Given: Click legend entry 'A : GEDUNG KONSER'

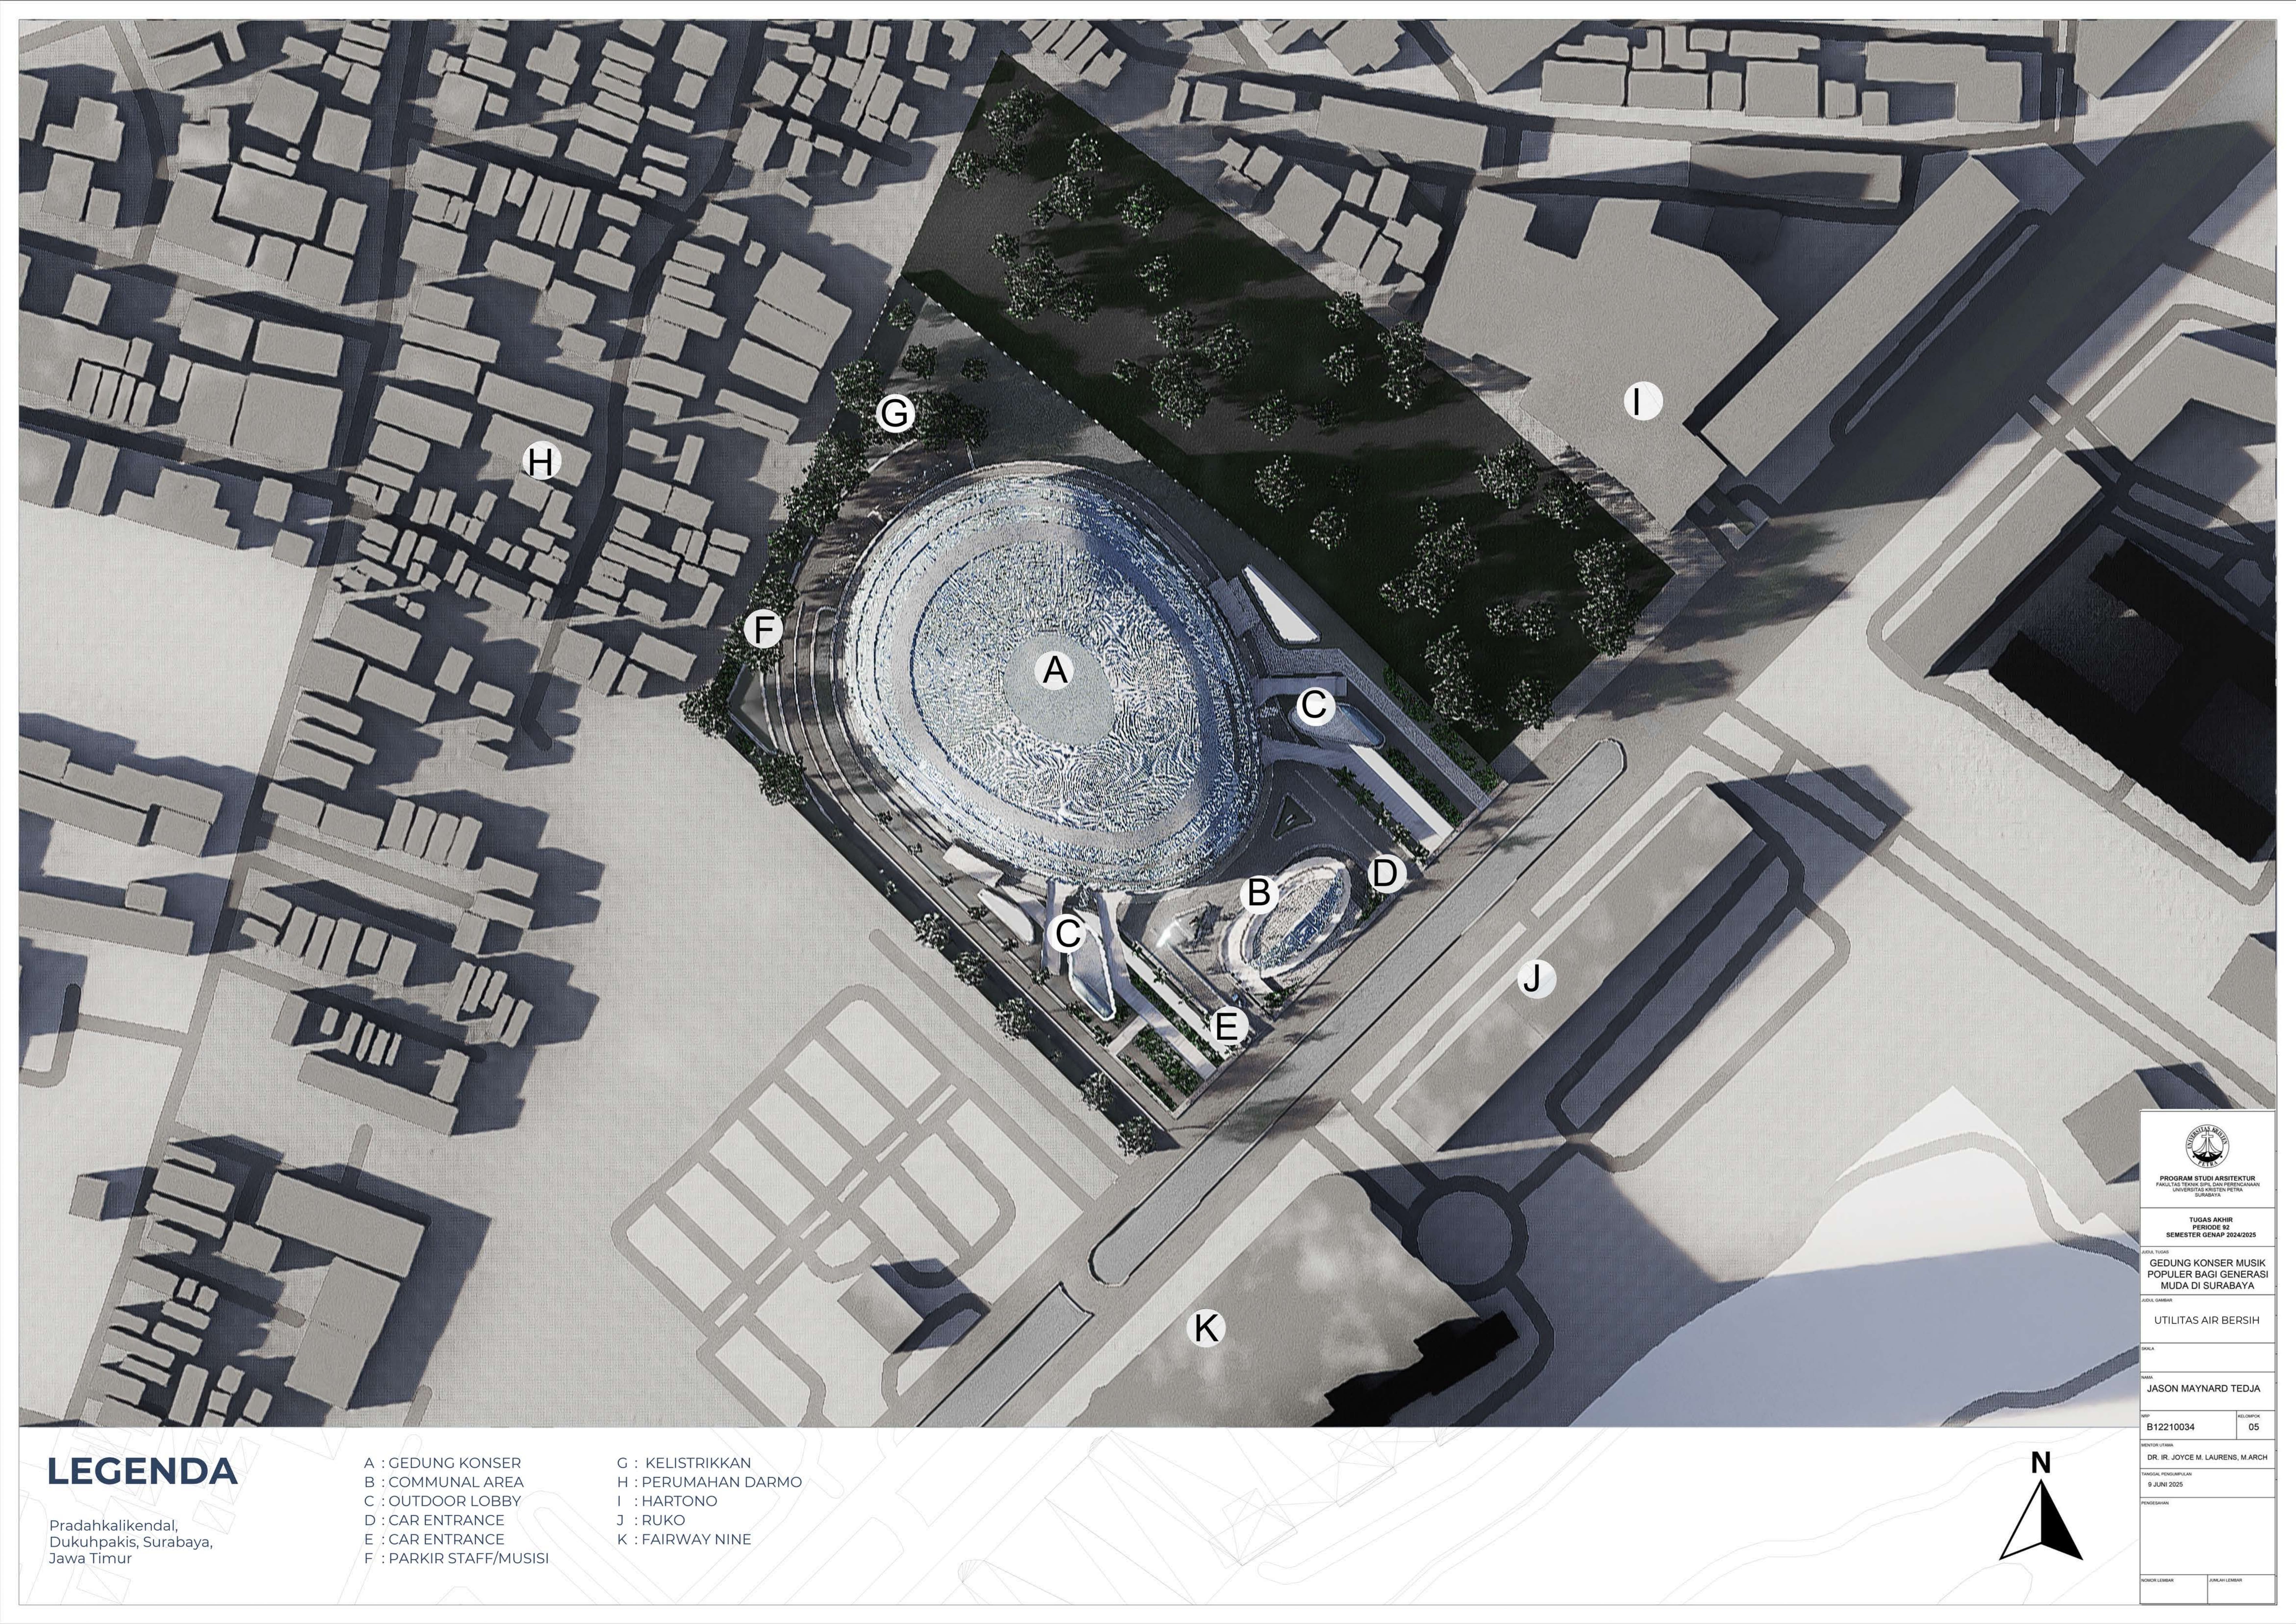Looking at the screenshot, I should click(x=442, y=1463).
